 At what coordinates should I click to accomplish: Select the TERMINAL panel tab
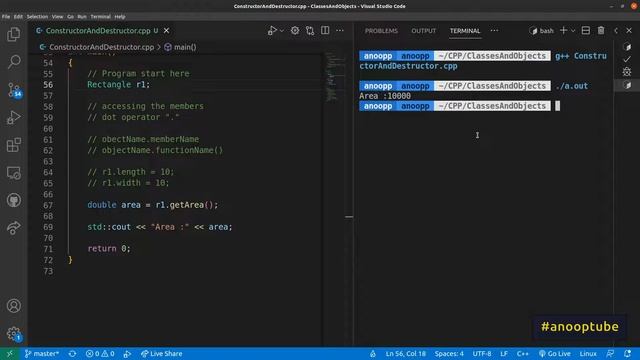[x=465, y=31]
